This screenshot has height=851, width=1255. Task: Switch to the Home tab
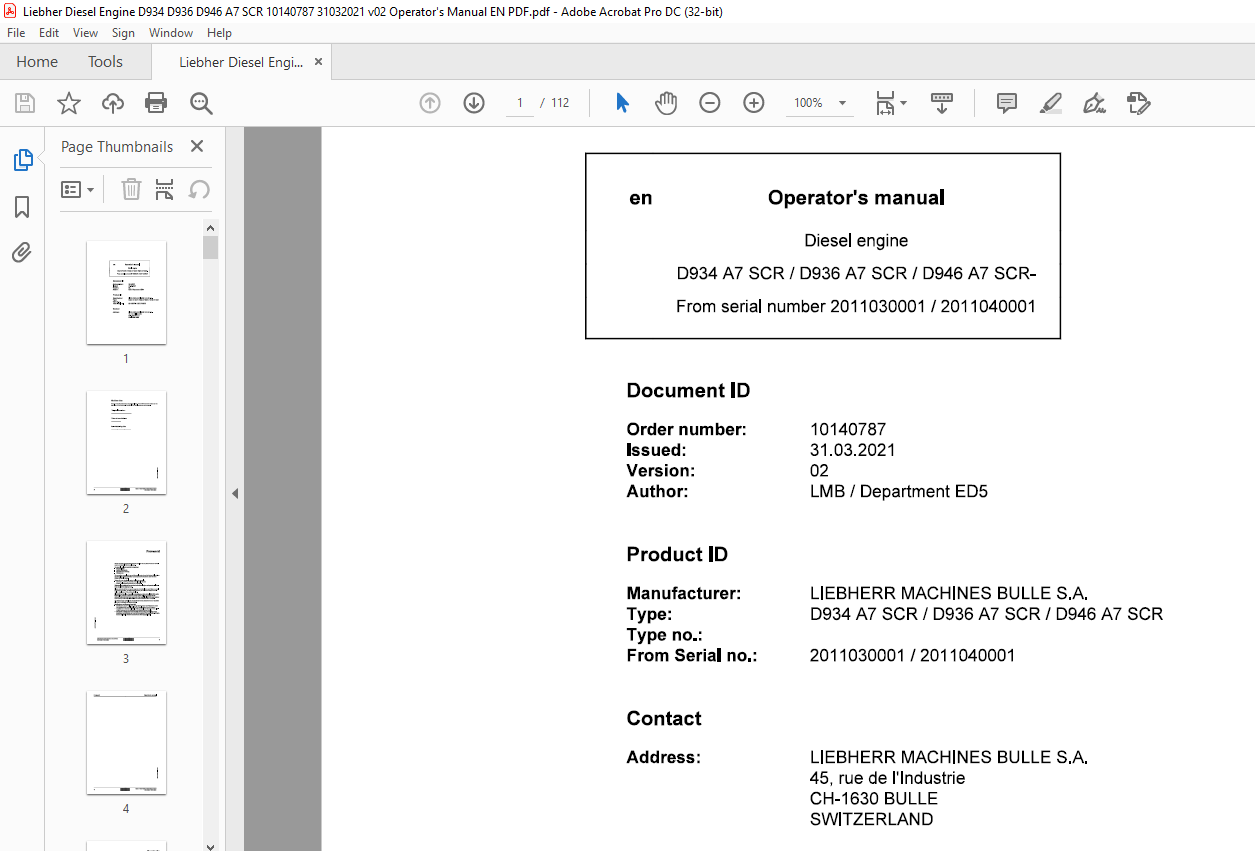[37, 62]
